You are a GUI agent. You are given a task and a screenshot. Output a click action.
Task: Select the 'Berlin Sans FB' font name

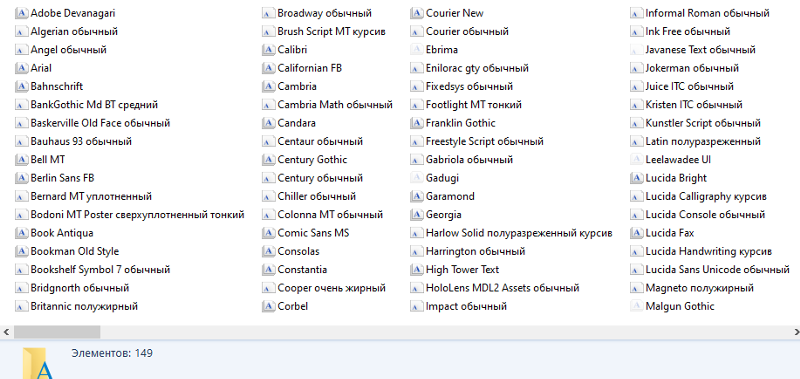click(62, 178)
